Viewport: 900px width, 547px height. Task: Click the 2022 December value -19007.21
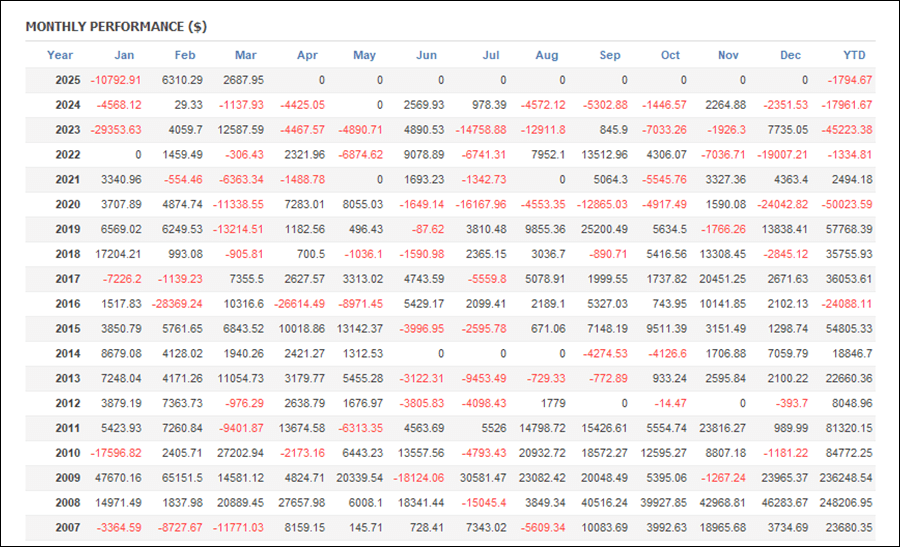click(782, 154)
